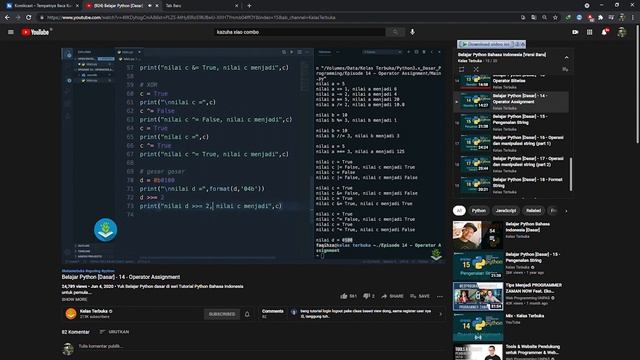Click the SUBSCRIBED button

[222, 314]
